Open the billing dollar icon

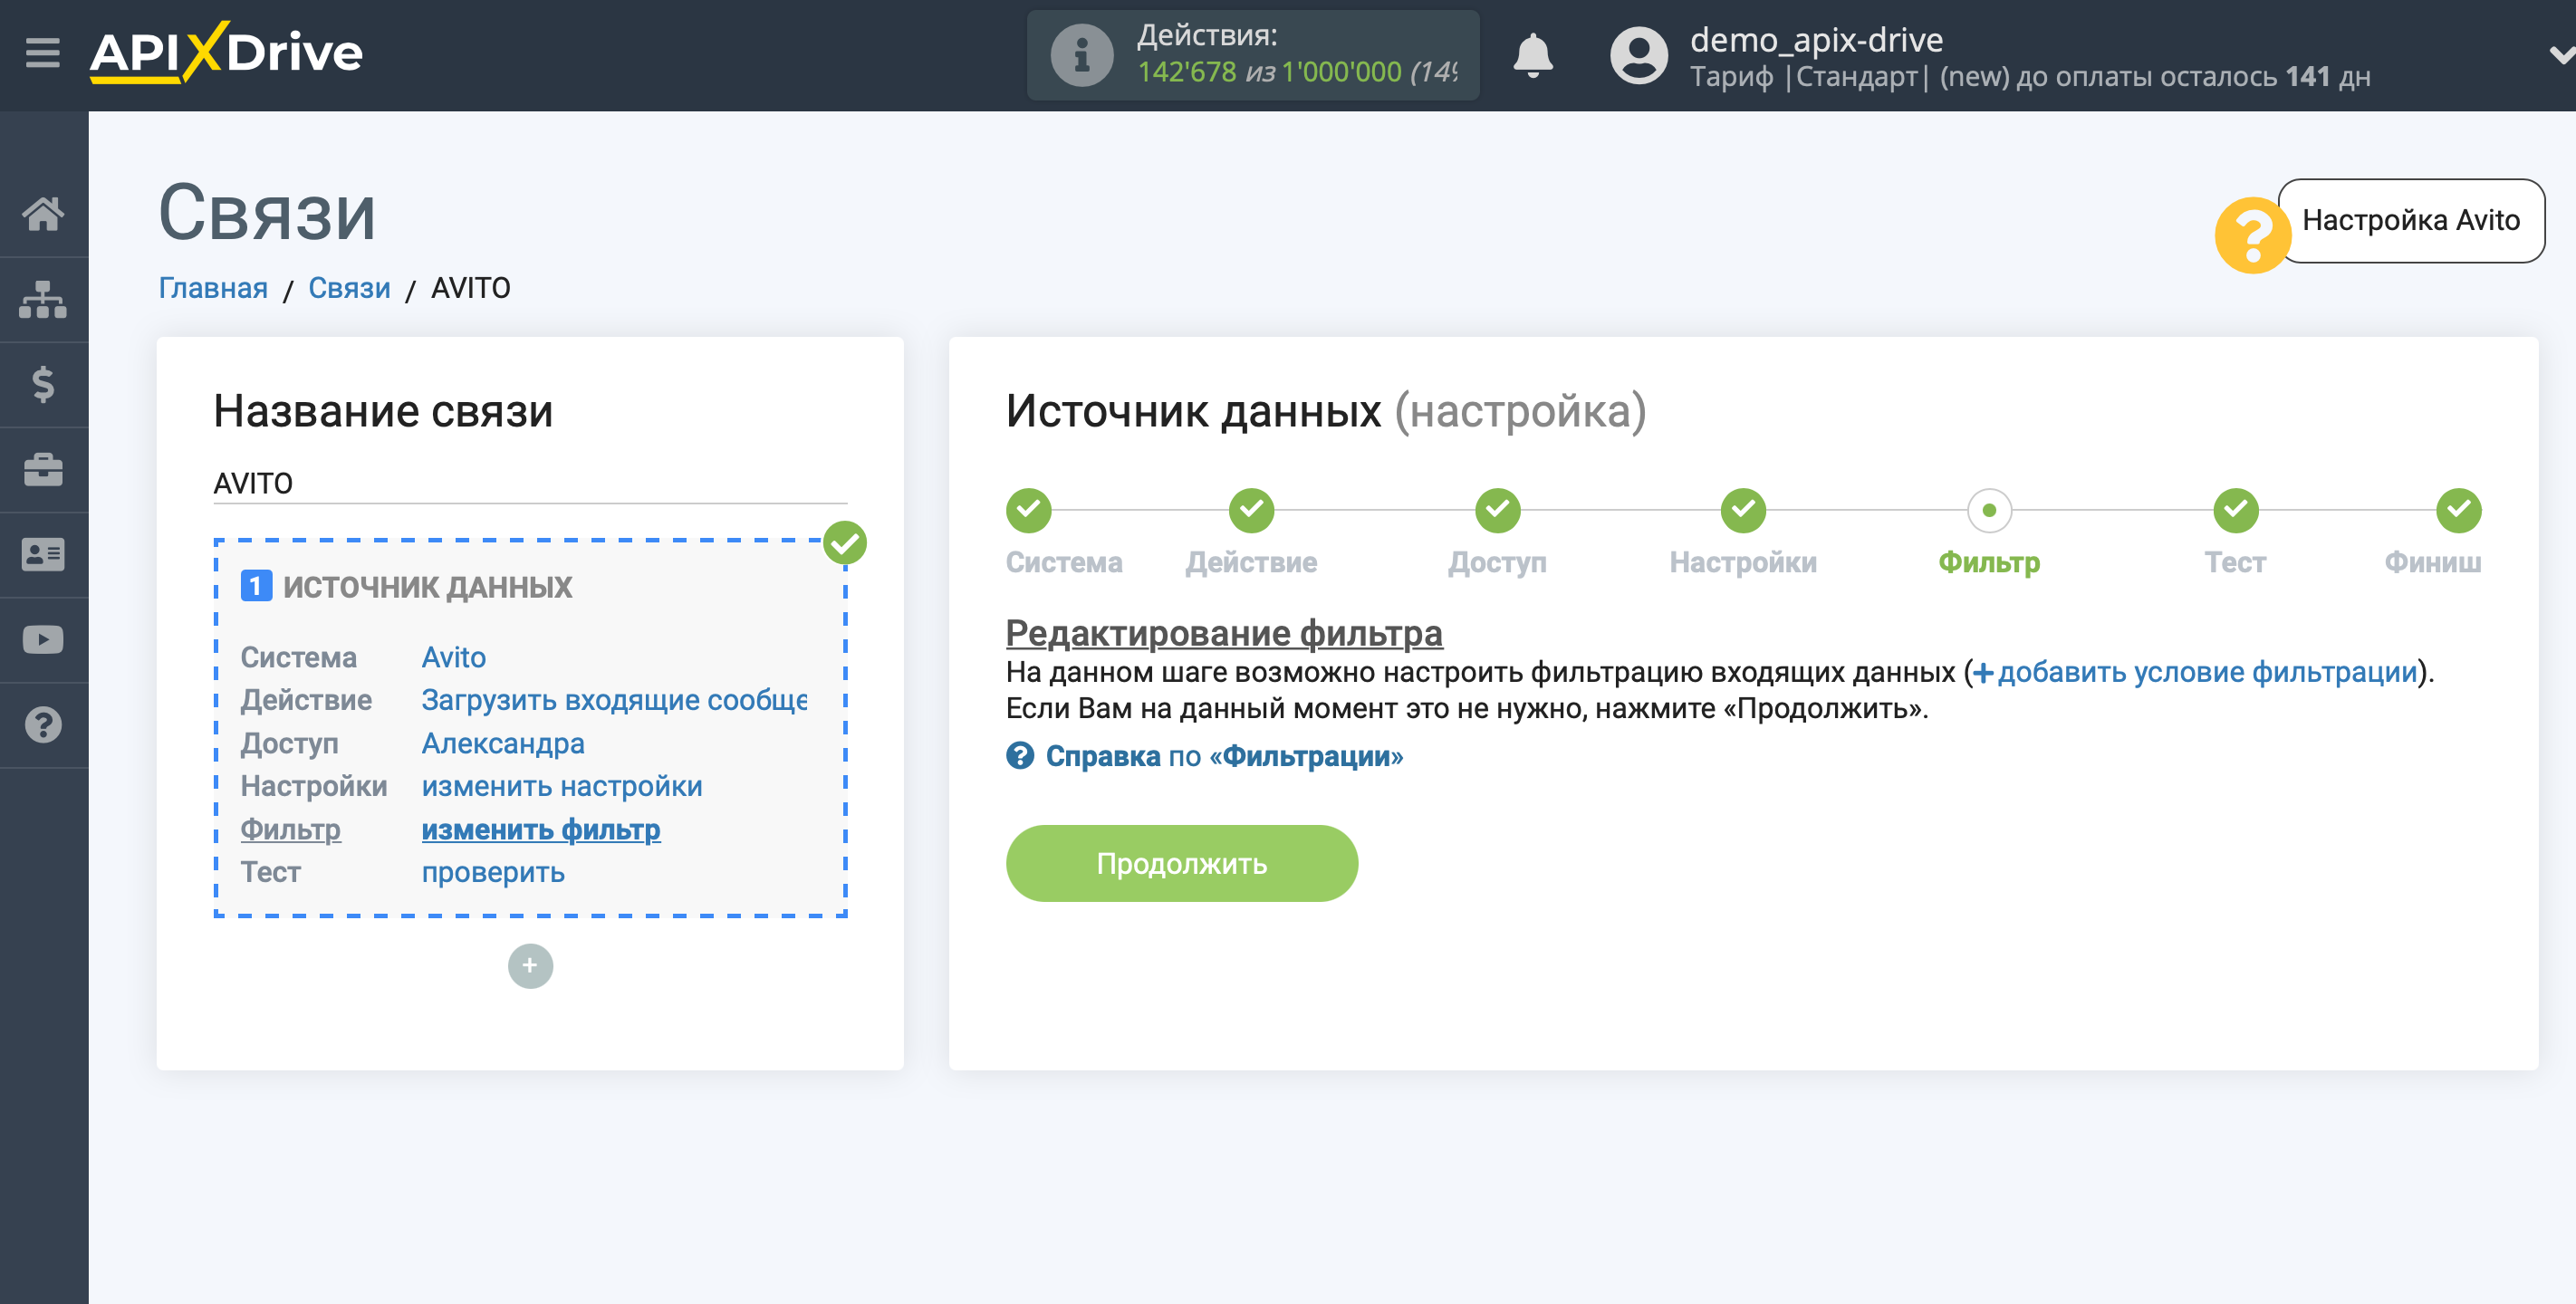point(43,384)
